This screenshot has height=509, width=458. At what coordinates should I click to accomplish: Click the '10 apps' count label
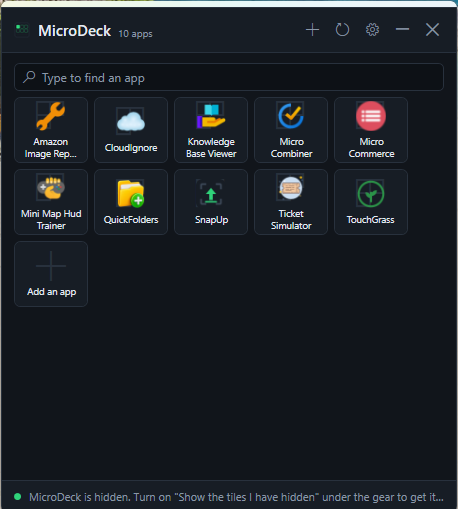coord(135,34)
